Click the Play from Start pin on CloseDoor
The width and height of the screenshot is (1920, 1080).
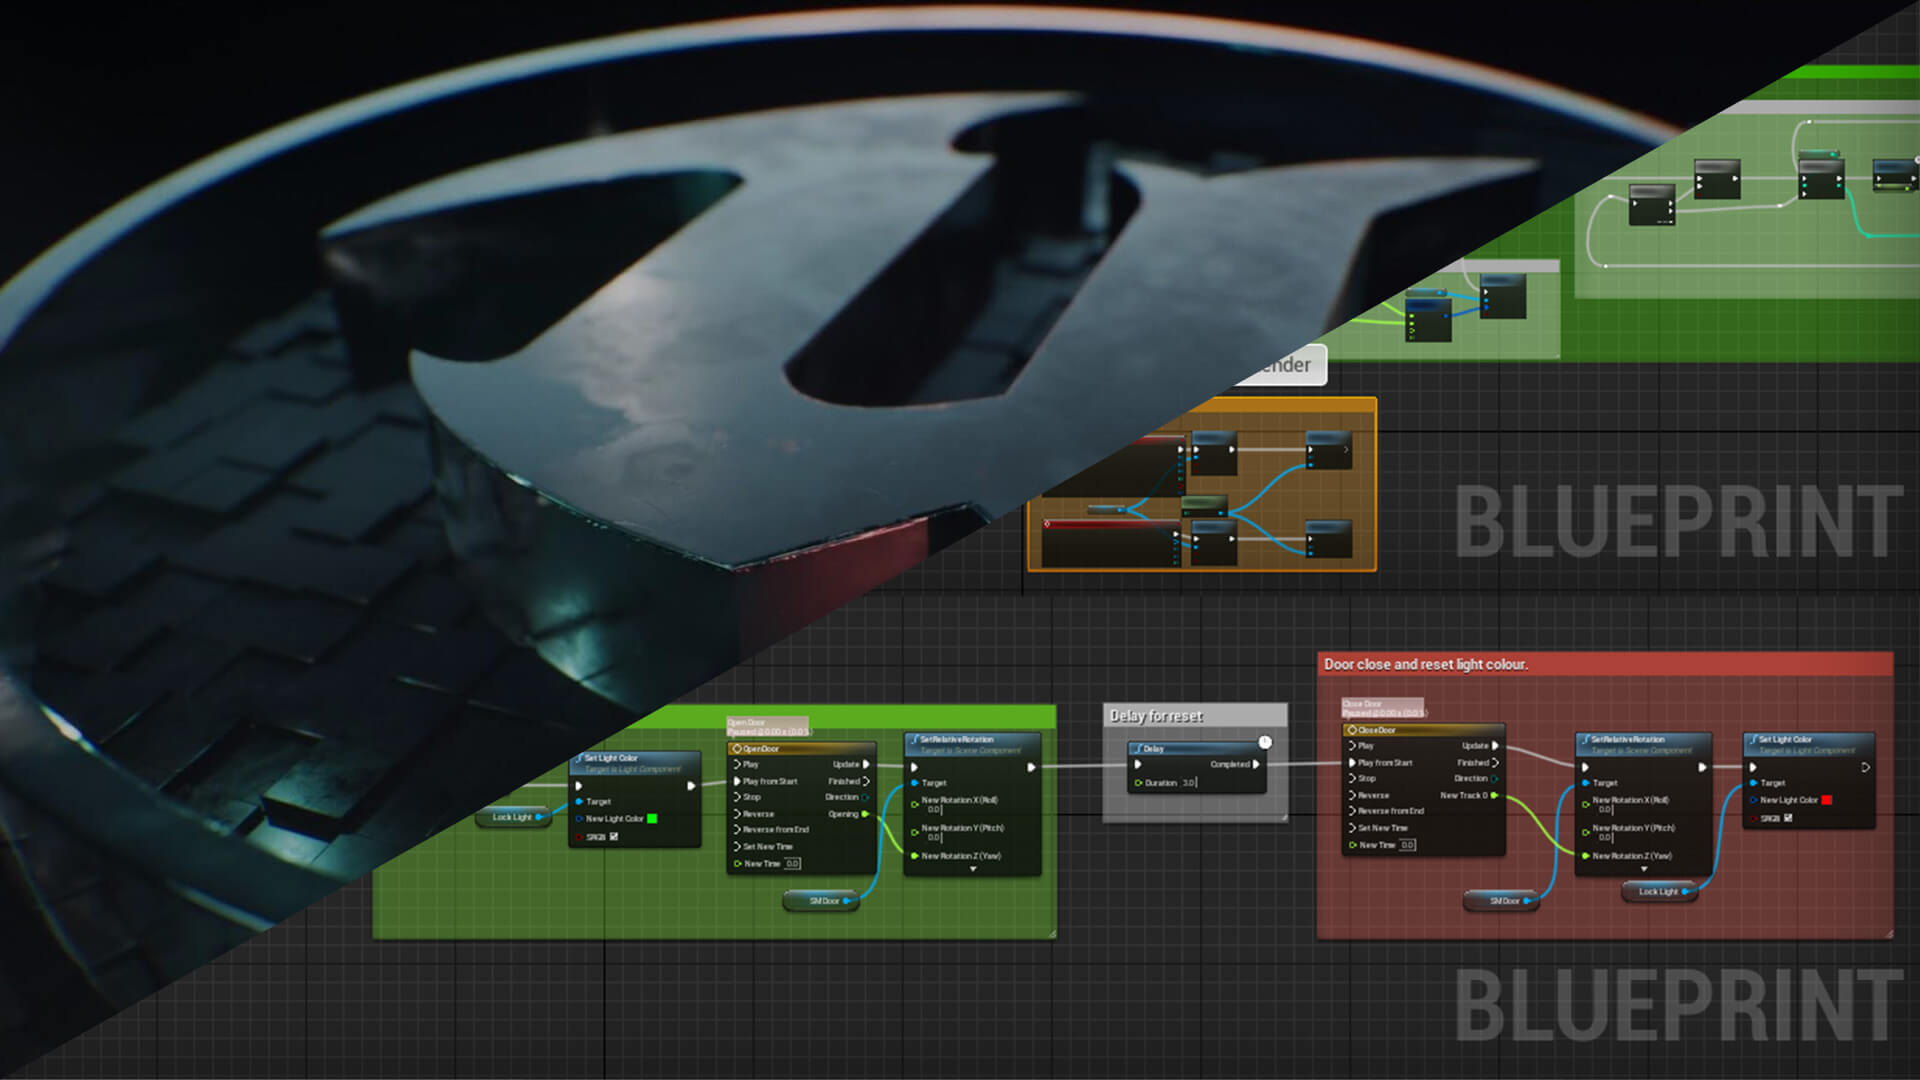(x=1352, y=762)
